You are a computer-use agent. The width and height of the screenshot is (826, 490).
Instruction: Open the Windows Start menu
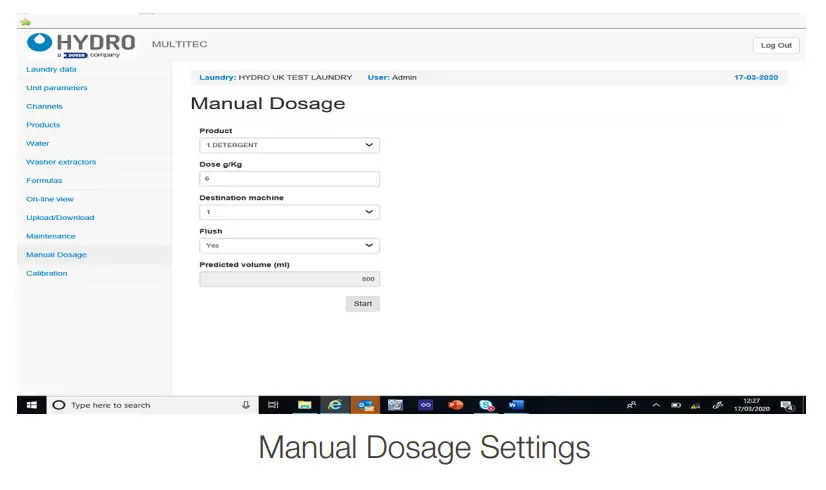coord(32,405)
